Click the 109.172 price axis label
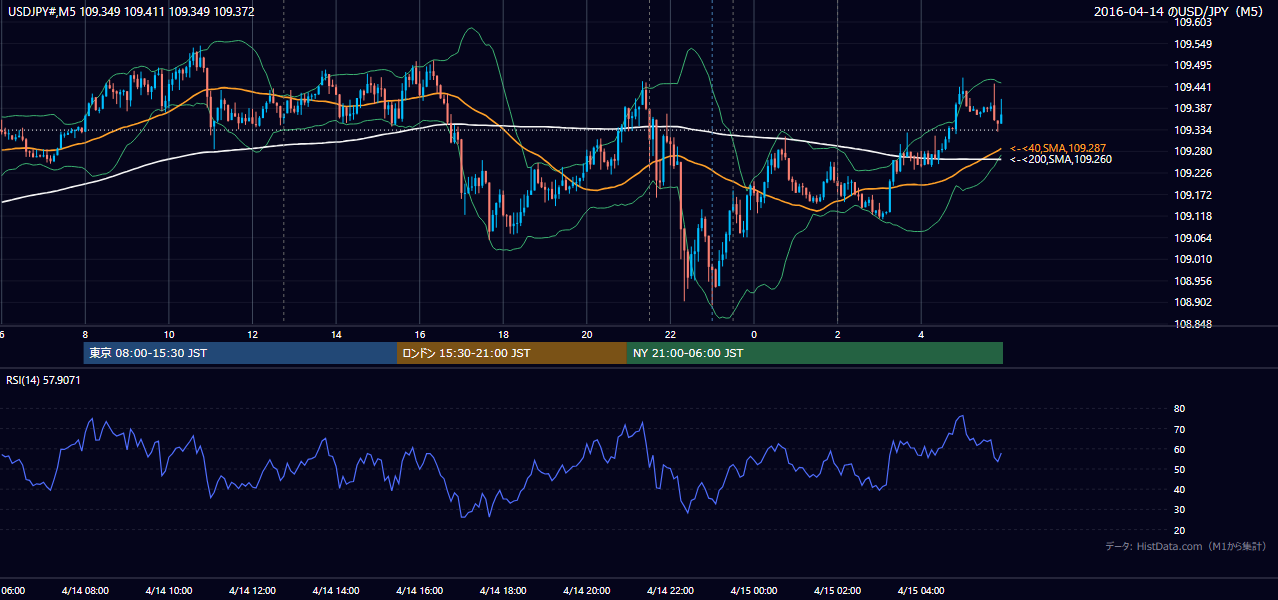Screen dimensions: 1278x600 click(x=1193, y=195)
